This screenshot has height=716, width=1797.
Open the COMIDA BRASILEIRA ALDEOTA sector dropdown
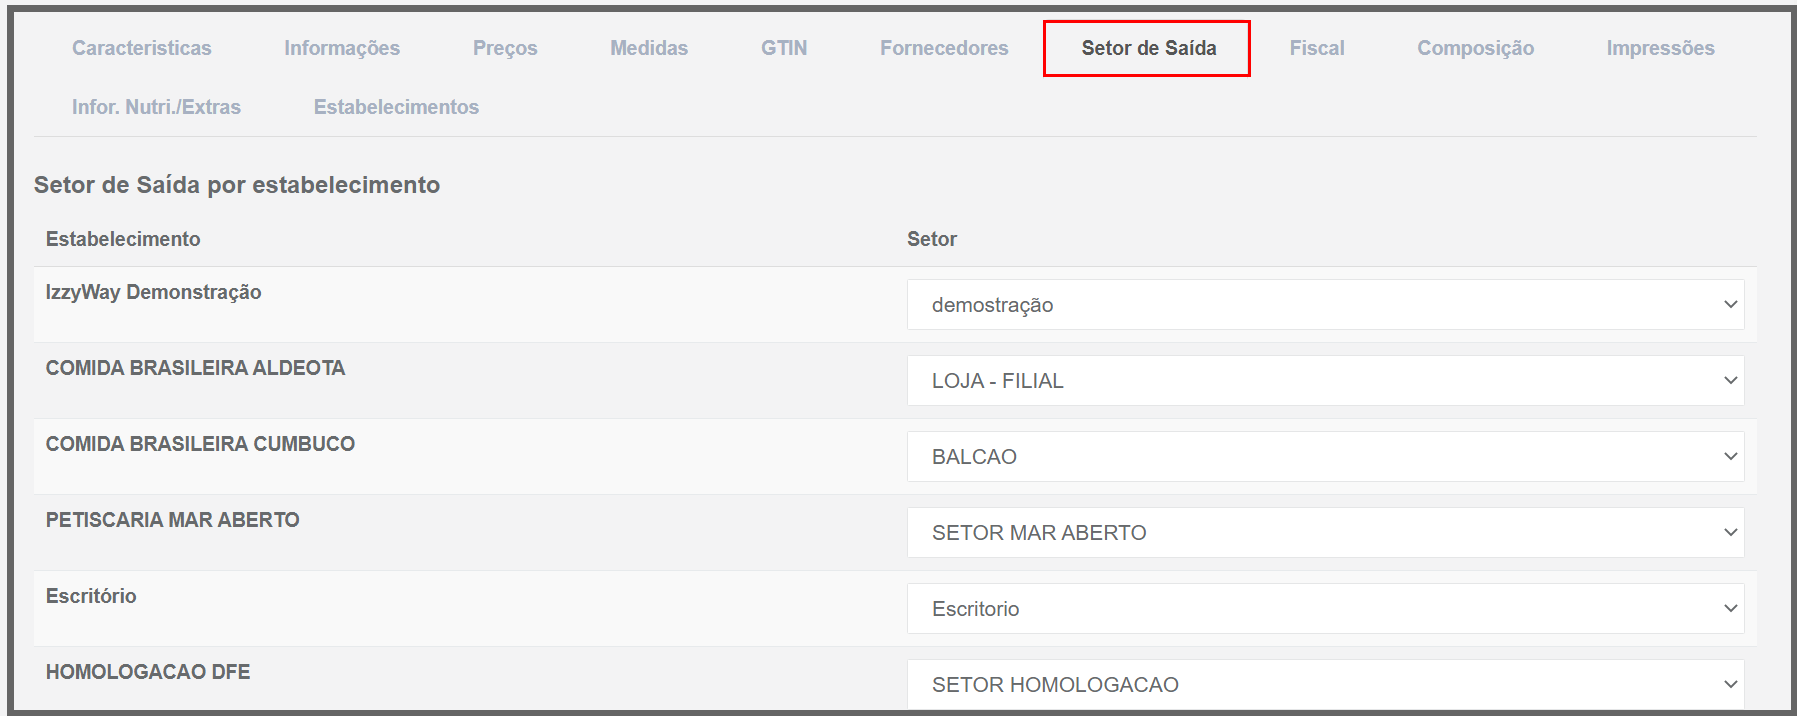(1325, 381)
